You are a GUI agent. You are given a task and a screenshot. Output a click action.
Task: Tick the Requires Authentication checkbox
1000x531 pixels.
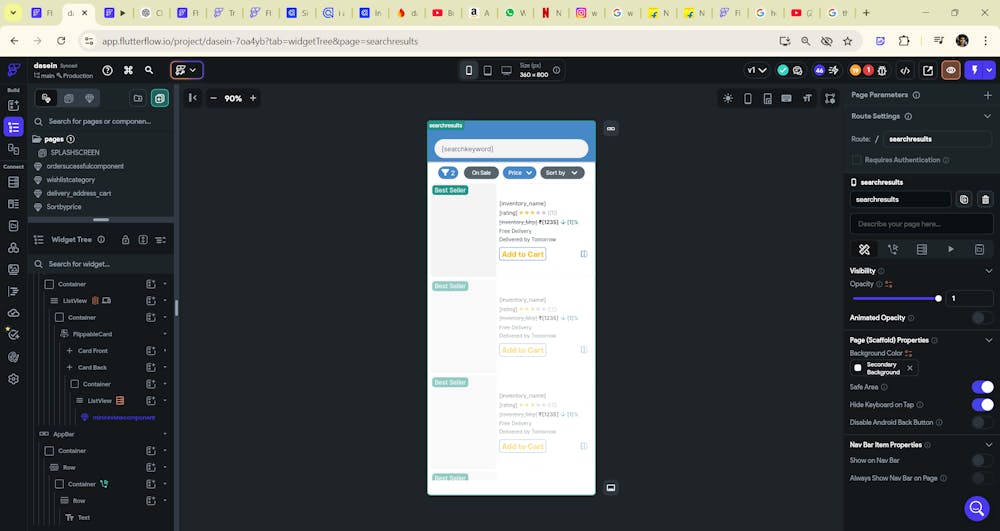coord(856,160)
